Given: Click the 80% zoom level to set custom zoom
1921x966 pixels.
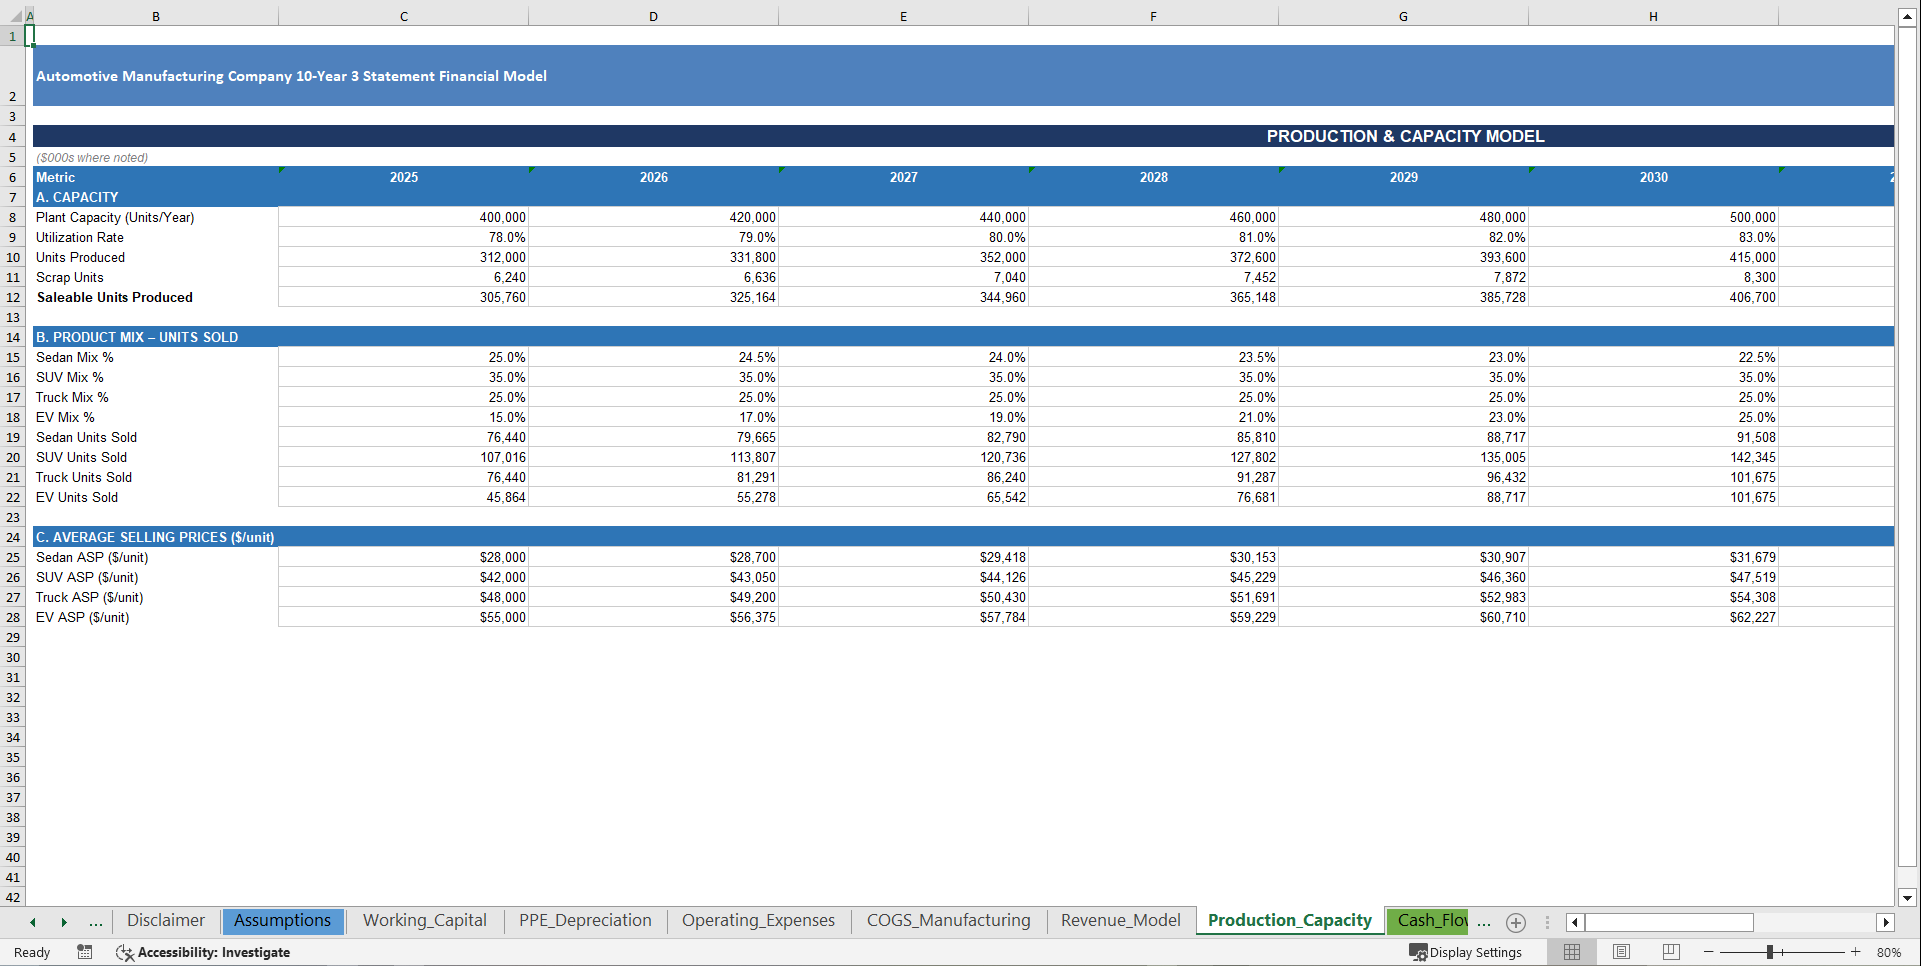Looking at the screenshot, I should pyautogui.click(x=1889, y=952).
